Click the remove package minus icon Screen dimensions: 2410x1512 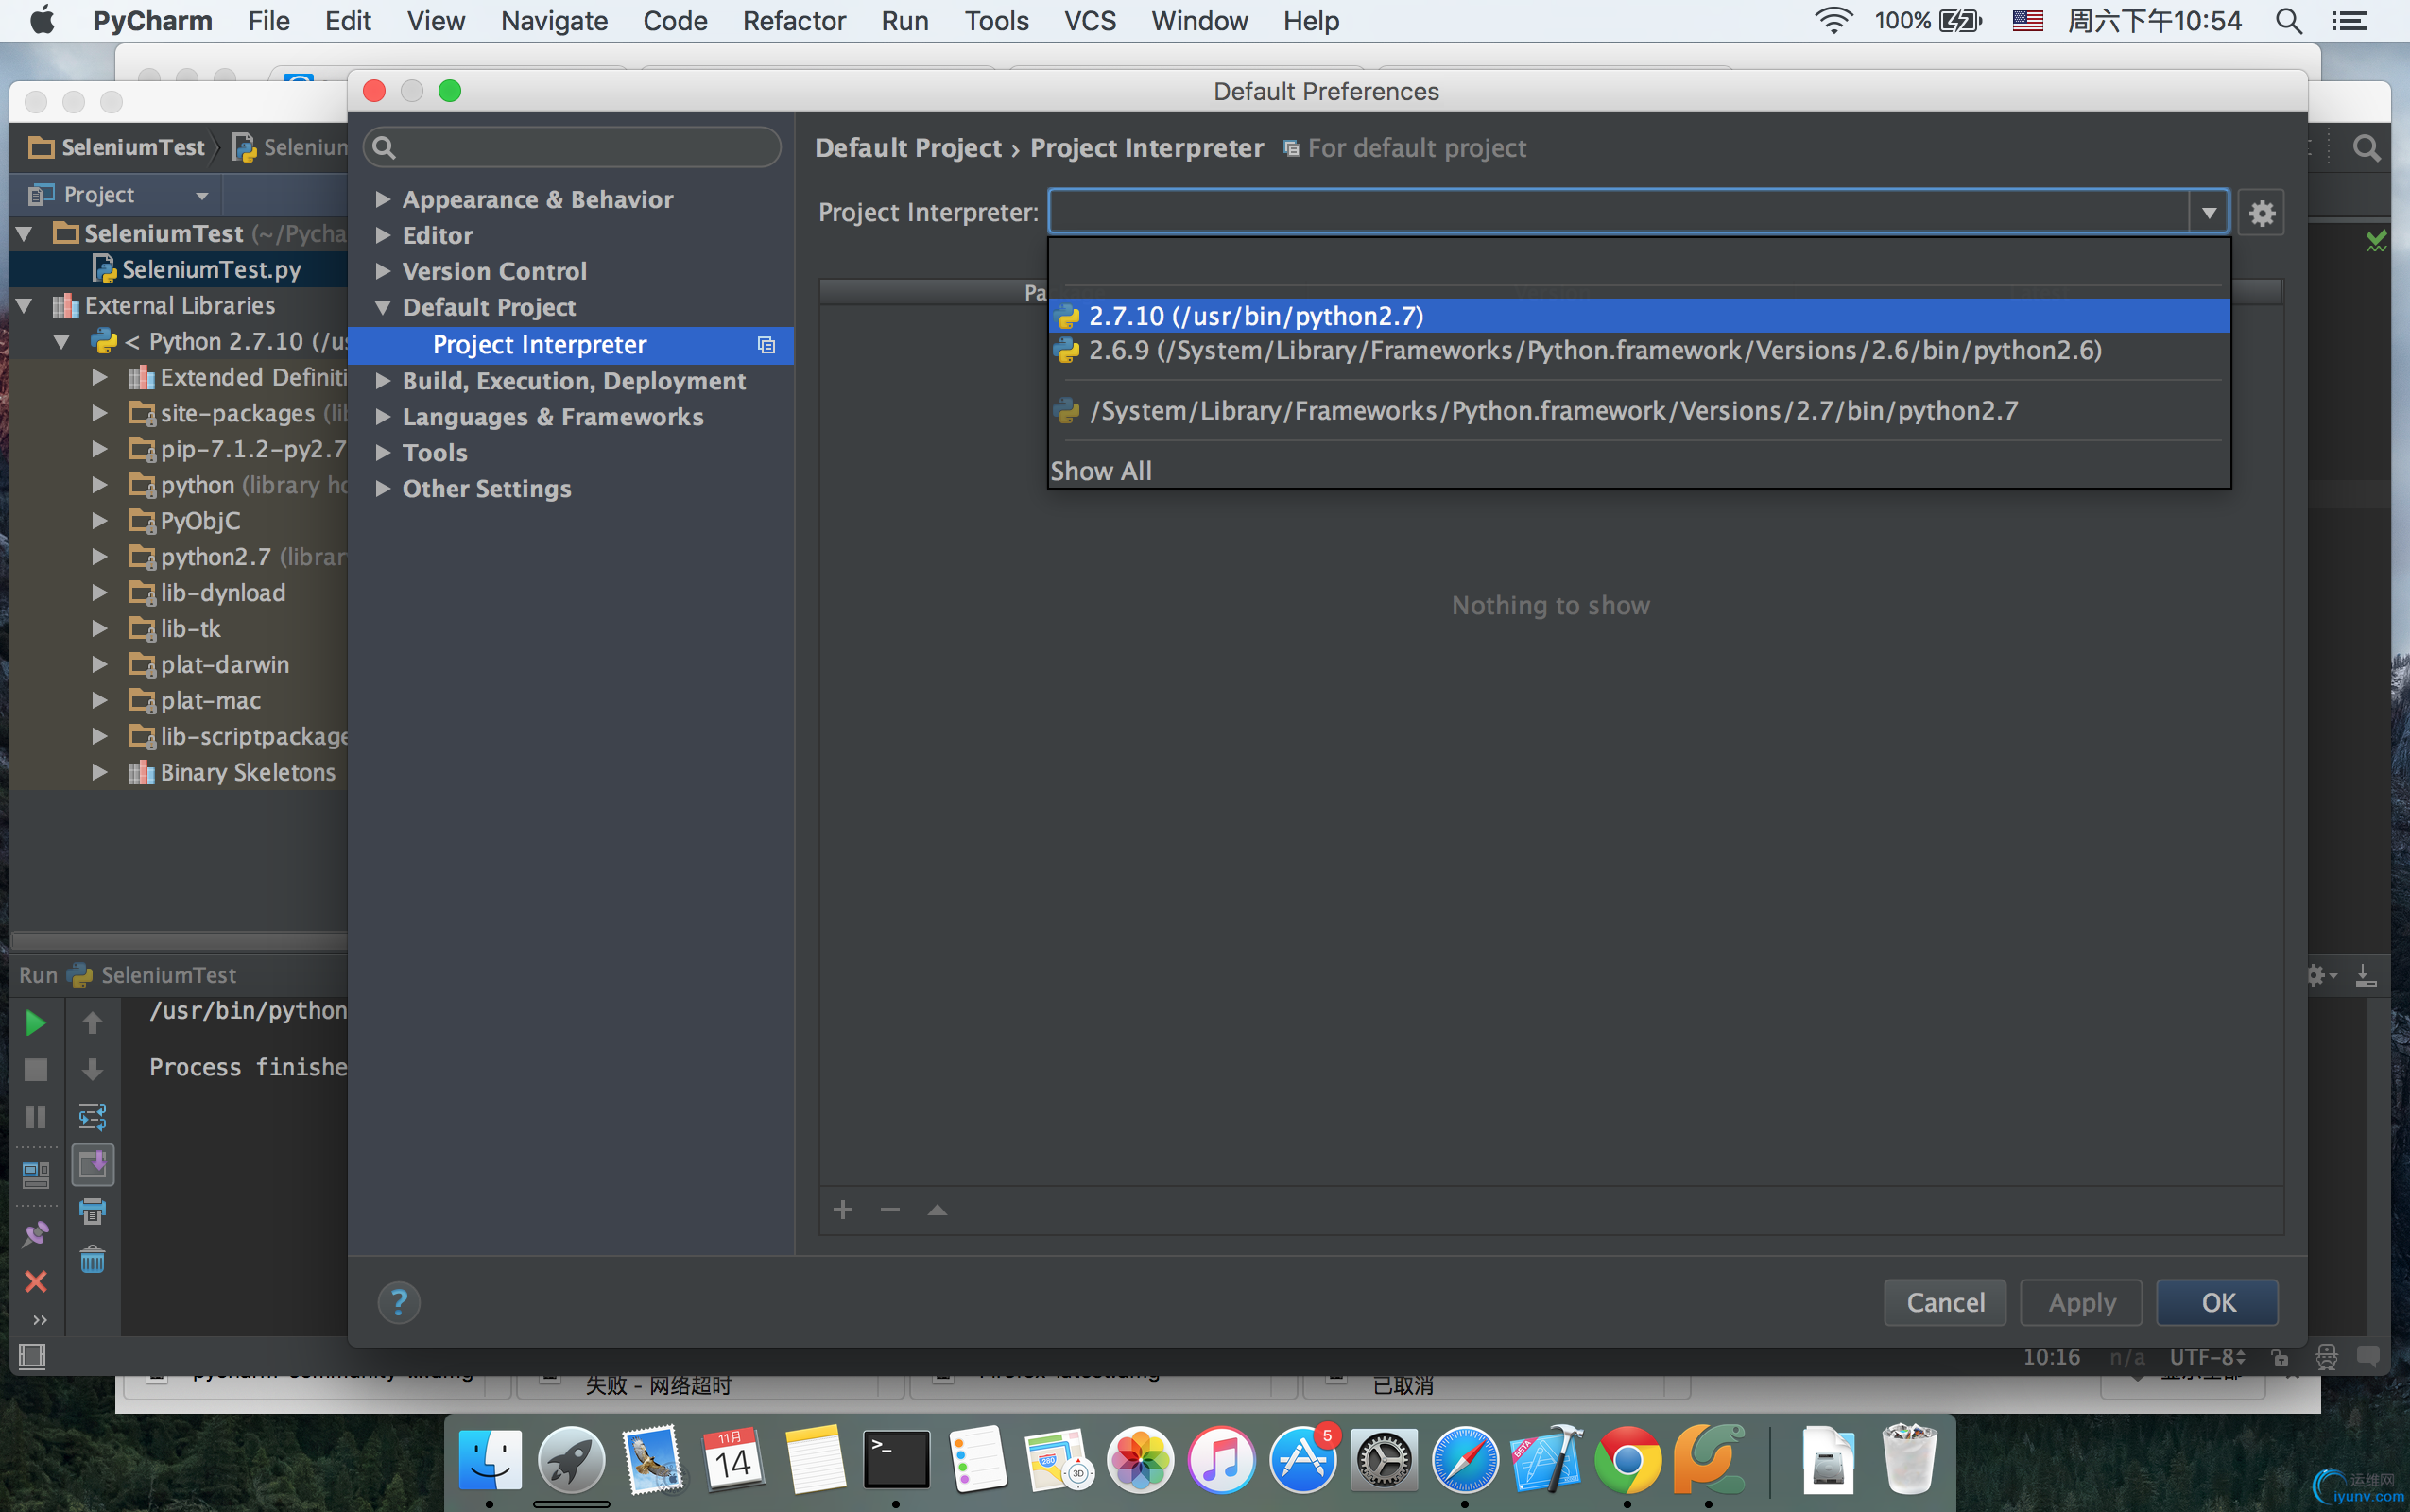tap(890, 1210)
